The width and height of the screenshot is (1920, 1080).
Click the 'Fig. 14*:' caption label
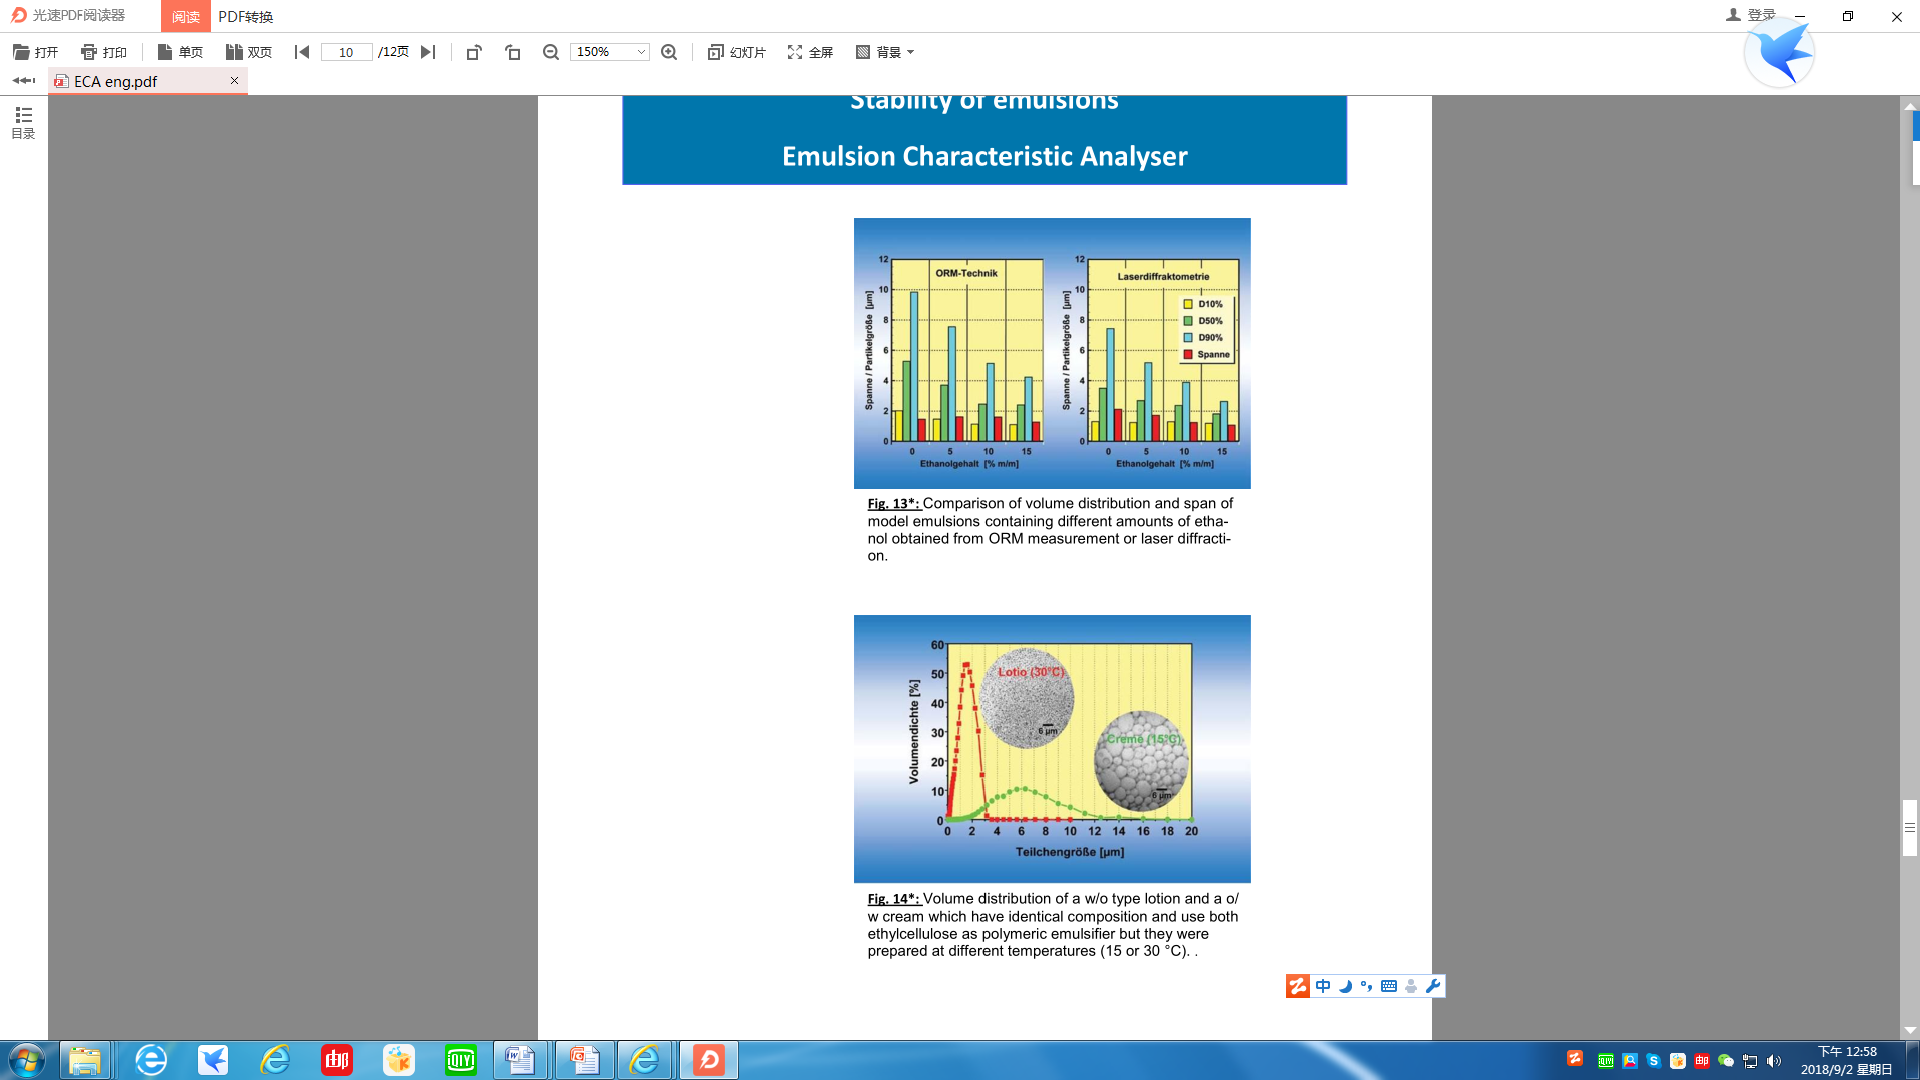893,899
